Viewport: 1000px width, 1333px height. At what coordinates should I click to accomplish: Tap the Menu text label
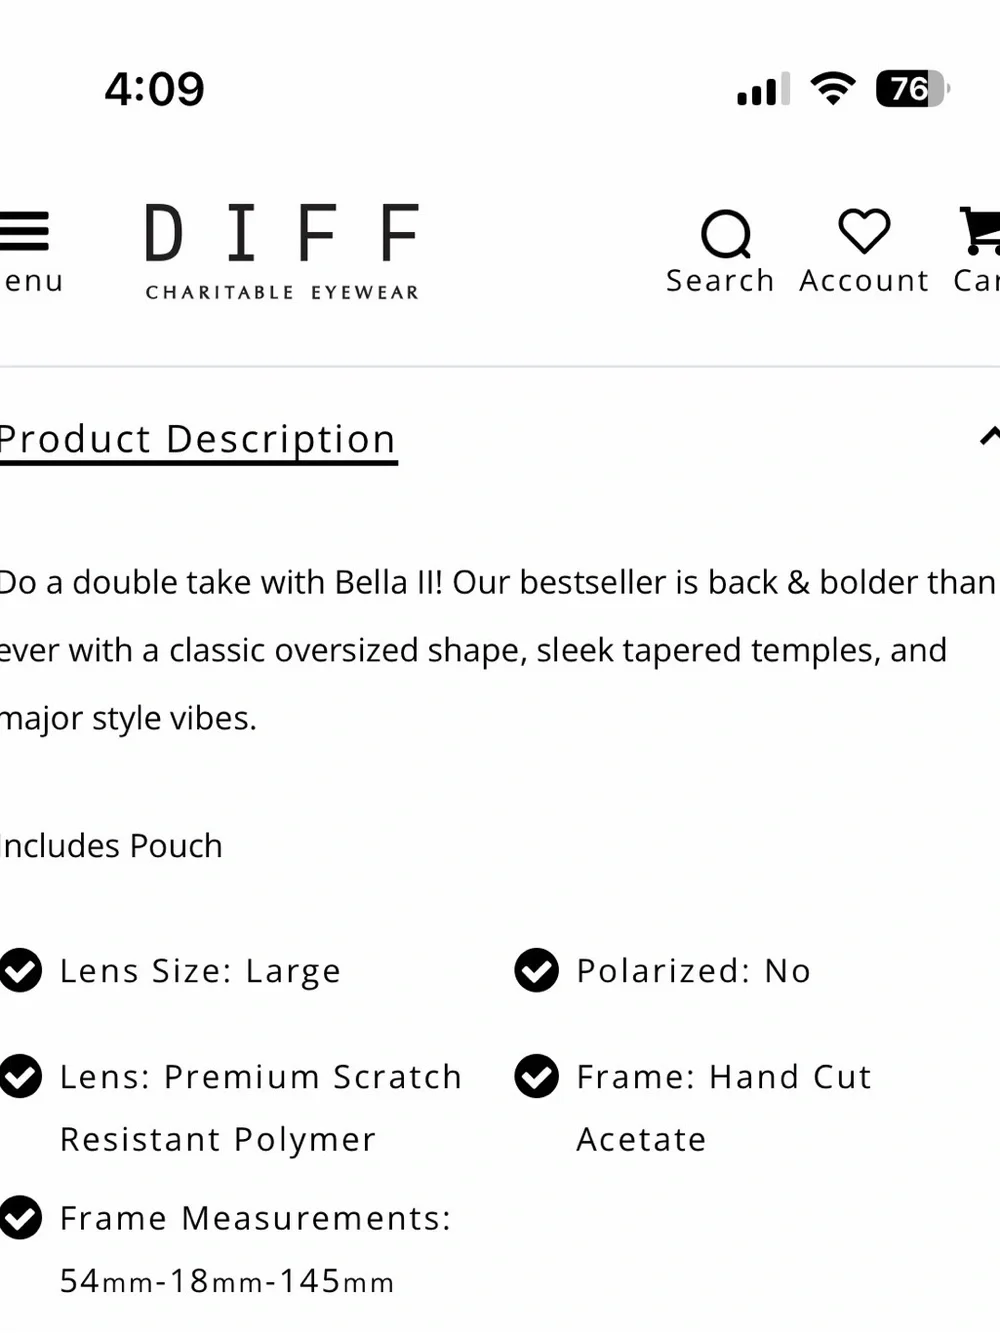click(x=32, y=281)
